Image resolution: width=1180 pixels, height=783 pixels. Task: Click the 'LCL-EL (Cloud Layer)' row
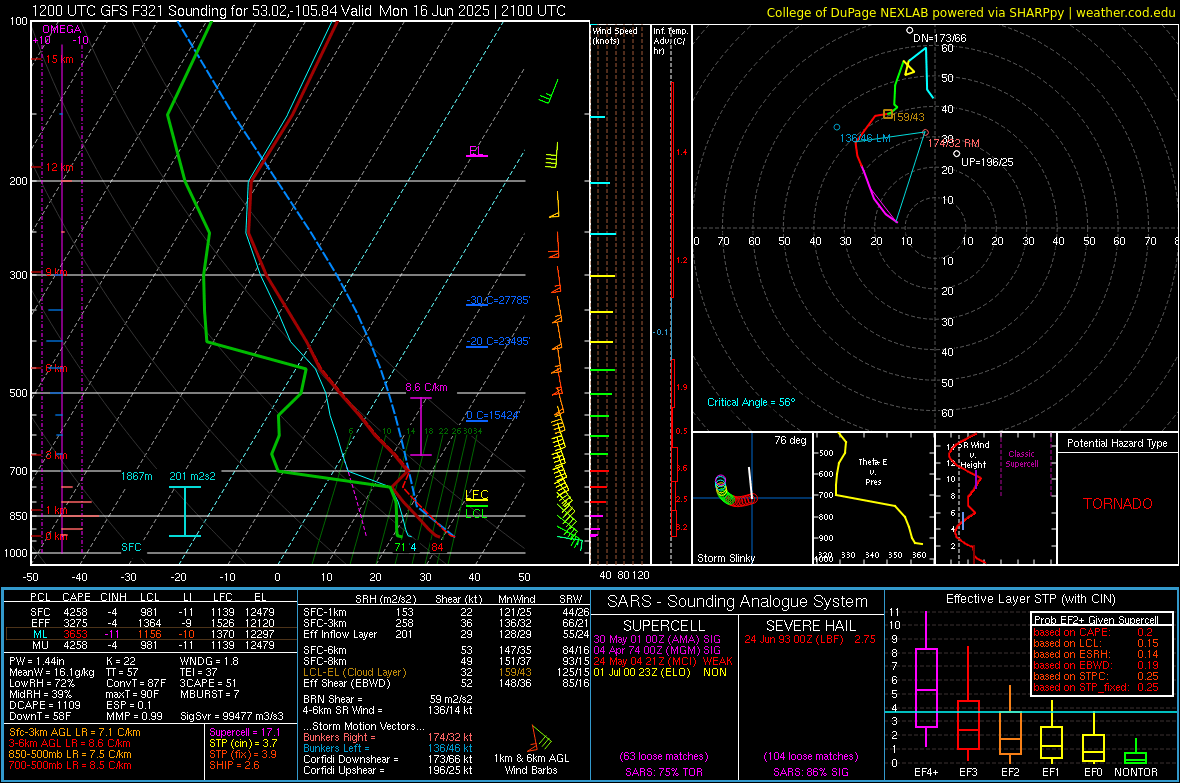point(446,672)
